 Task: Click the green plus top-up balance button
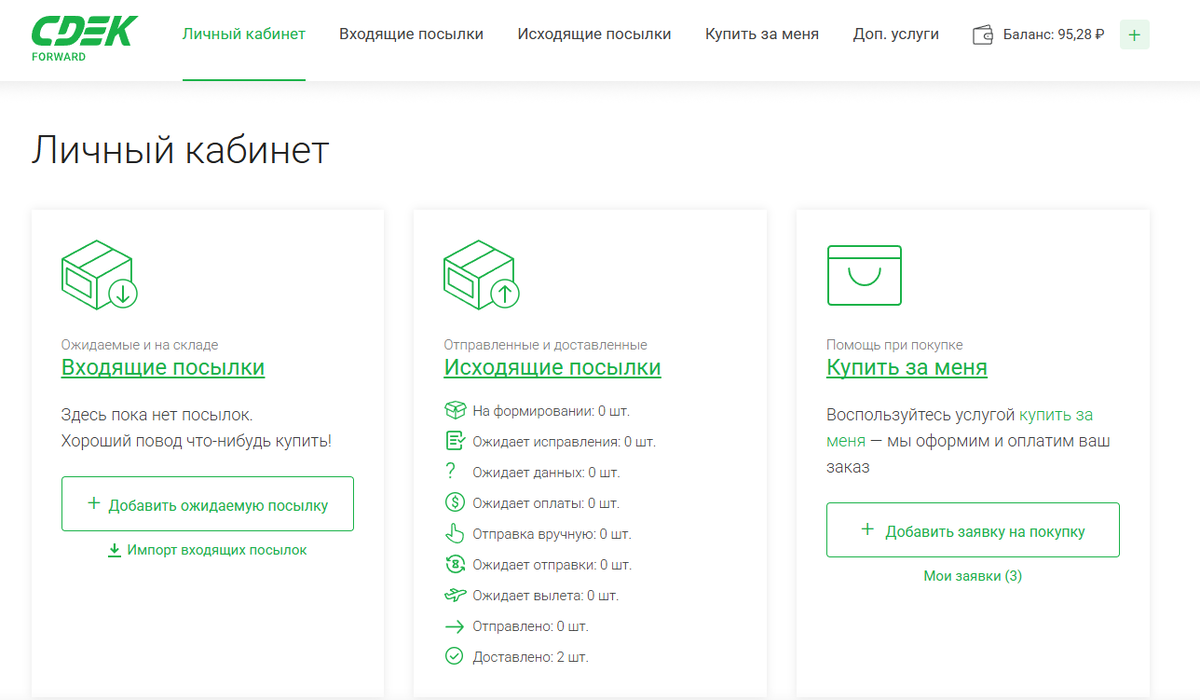tap(1134, 35)
